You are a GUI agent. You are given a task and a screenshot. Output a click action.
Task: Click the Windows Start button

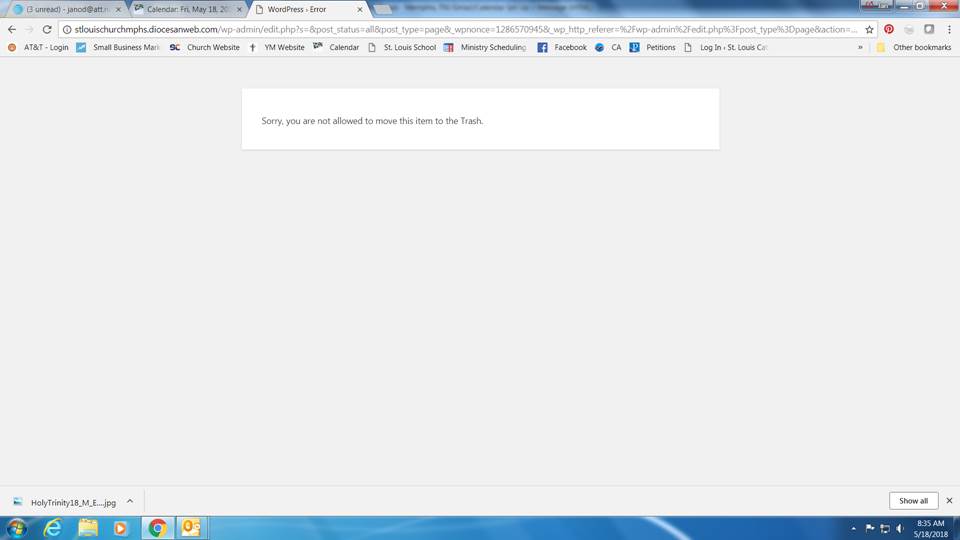[x=17, y=527]
